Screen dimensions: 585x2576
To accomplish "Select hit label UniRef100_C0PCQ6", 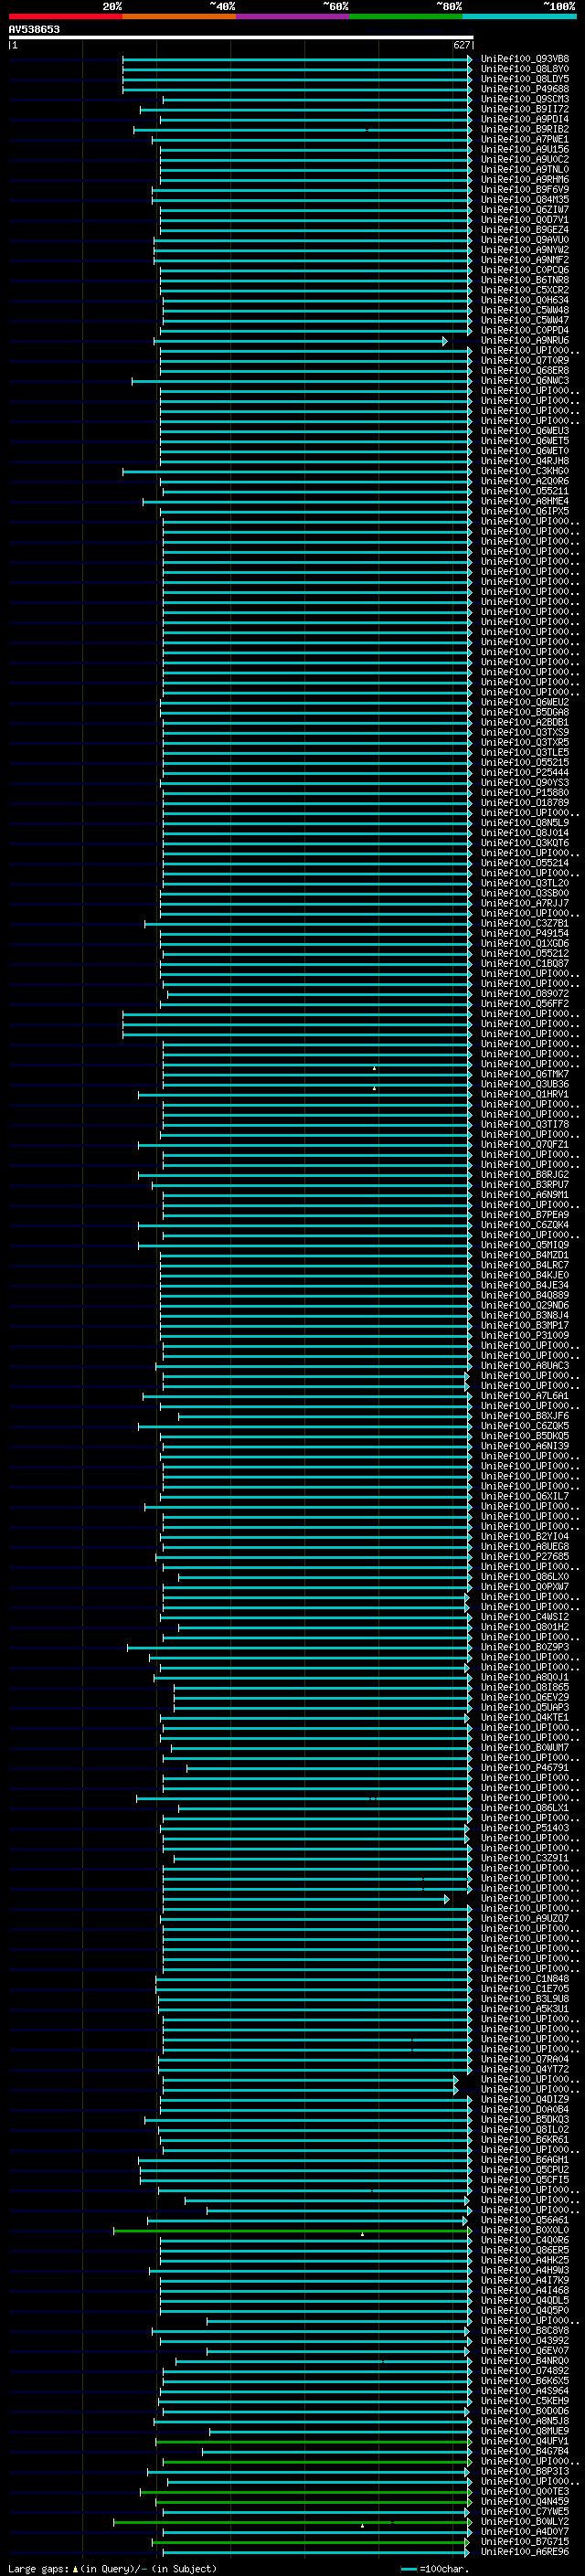I will click(525, 270).
